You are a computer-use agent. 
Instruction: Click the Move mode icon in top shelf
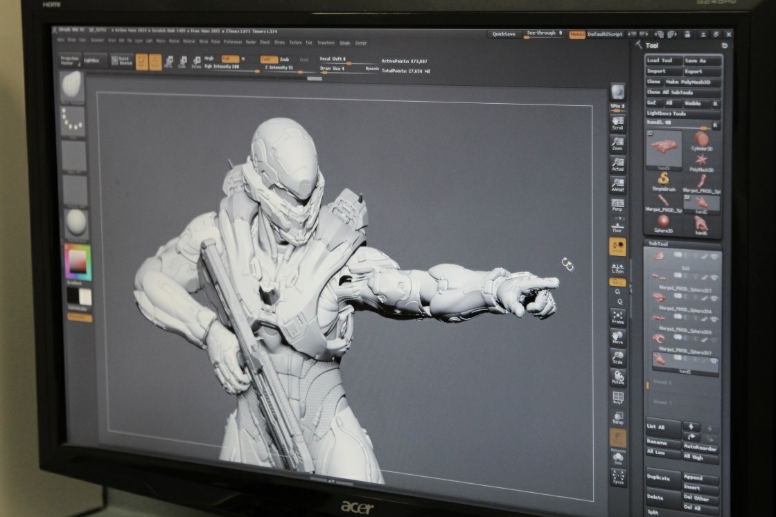click(169, 62)
